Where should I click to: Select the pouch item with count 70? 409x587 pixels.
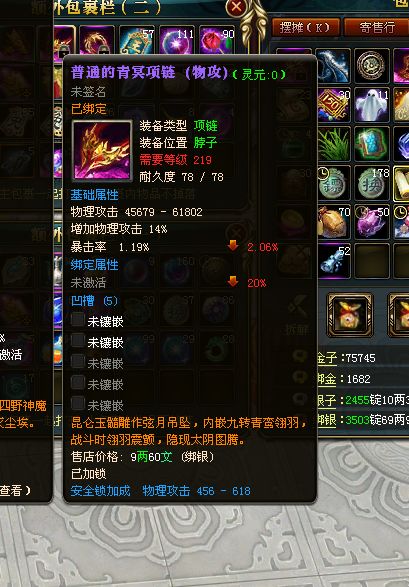coord(334,222)
